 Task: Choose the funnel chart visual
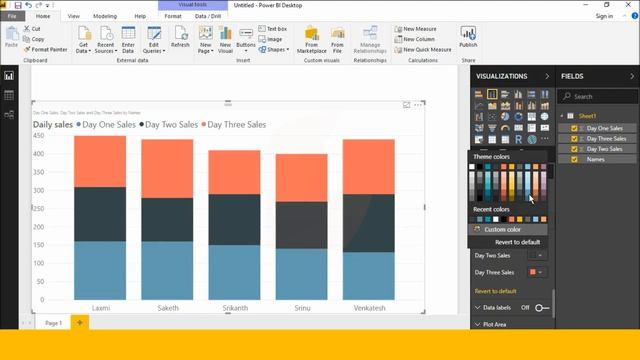click(x=492, y=128)
